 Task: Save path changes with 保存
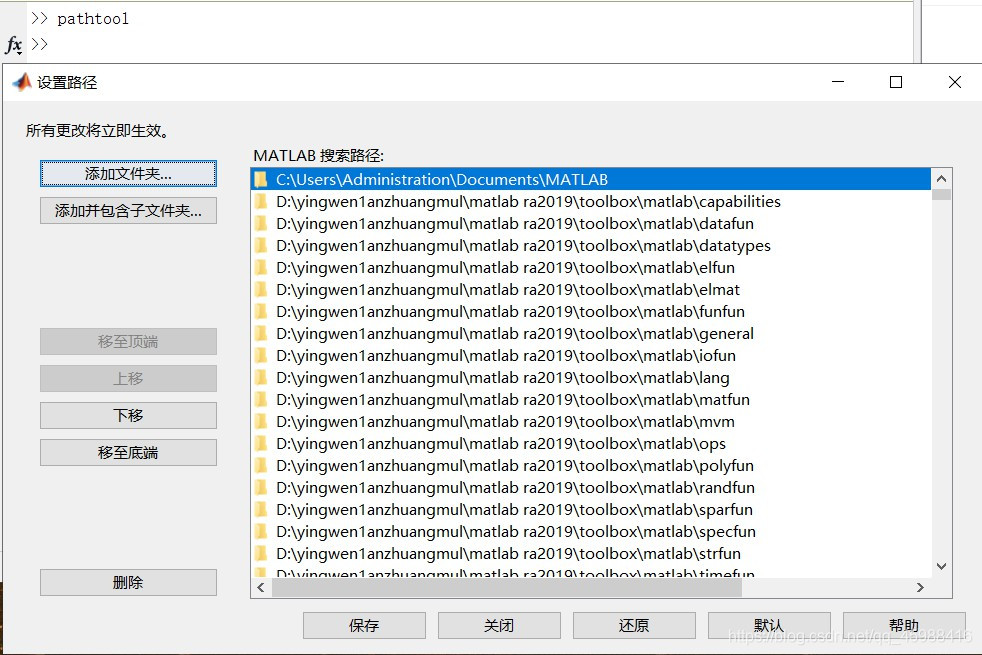[x=364, y=625]
